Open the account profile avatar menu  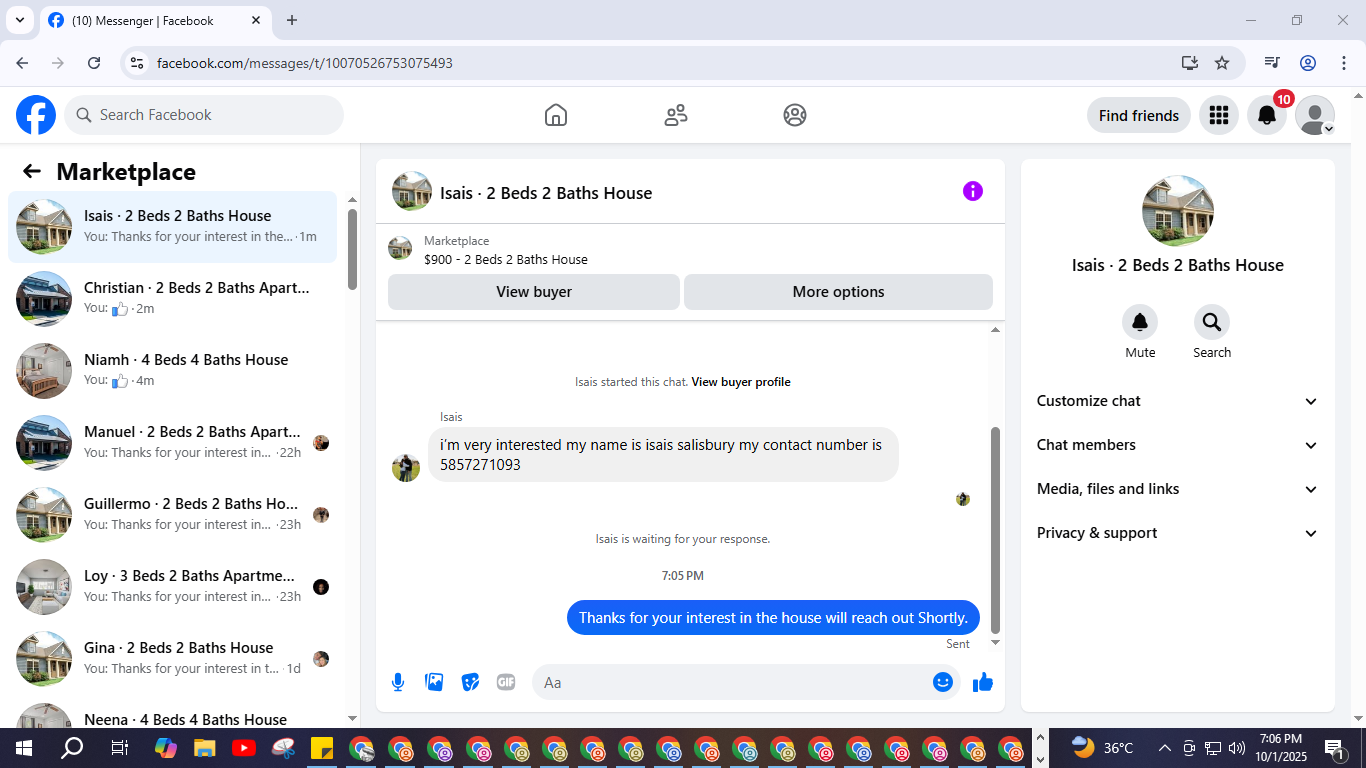[1315, 115]
